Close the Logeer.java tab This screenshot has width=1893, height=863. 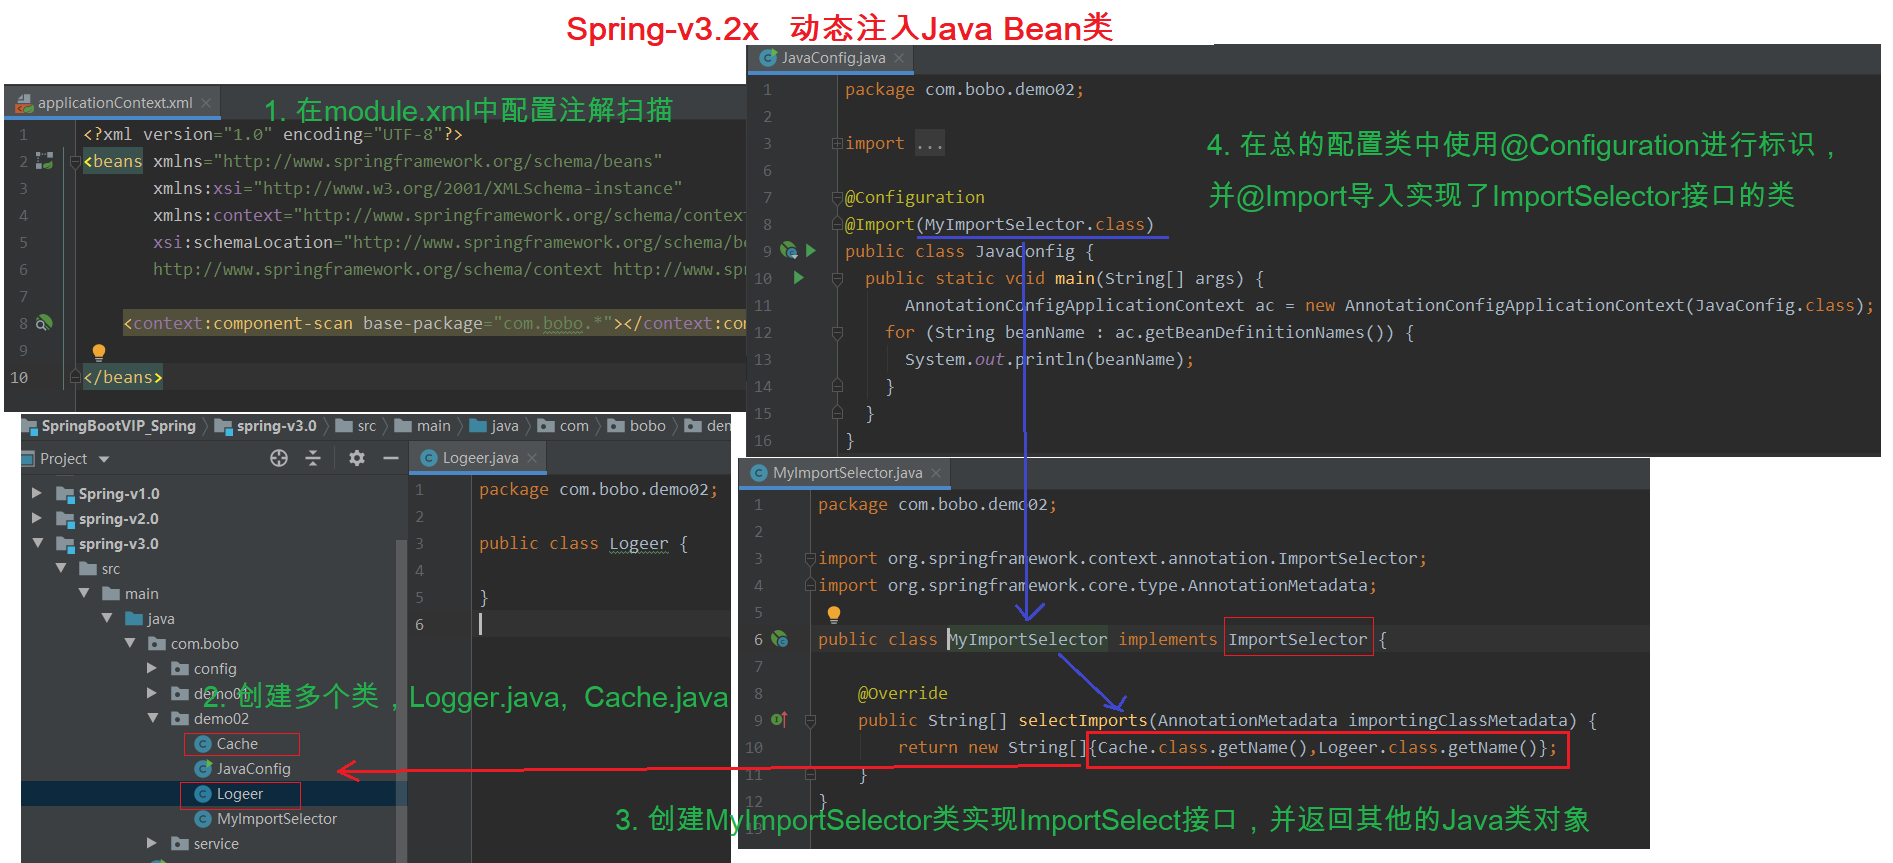pyautogui.click(x=532, y=458)
